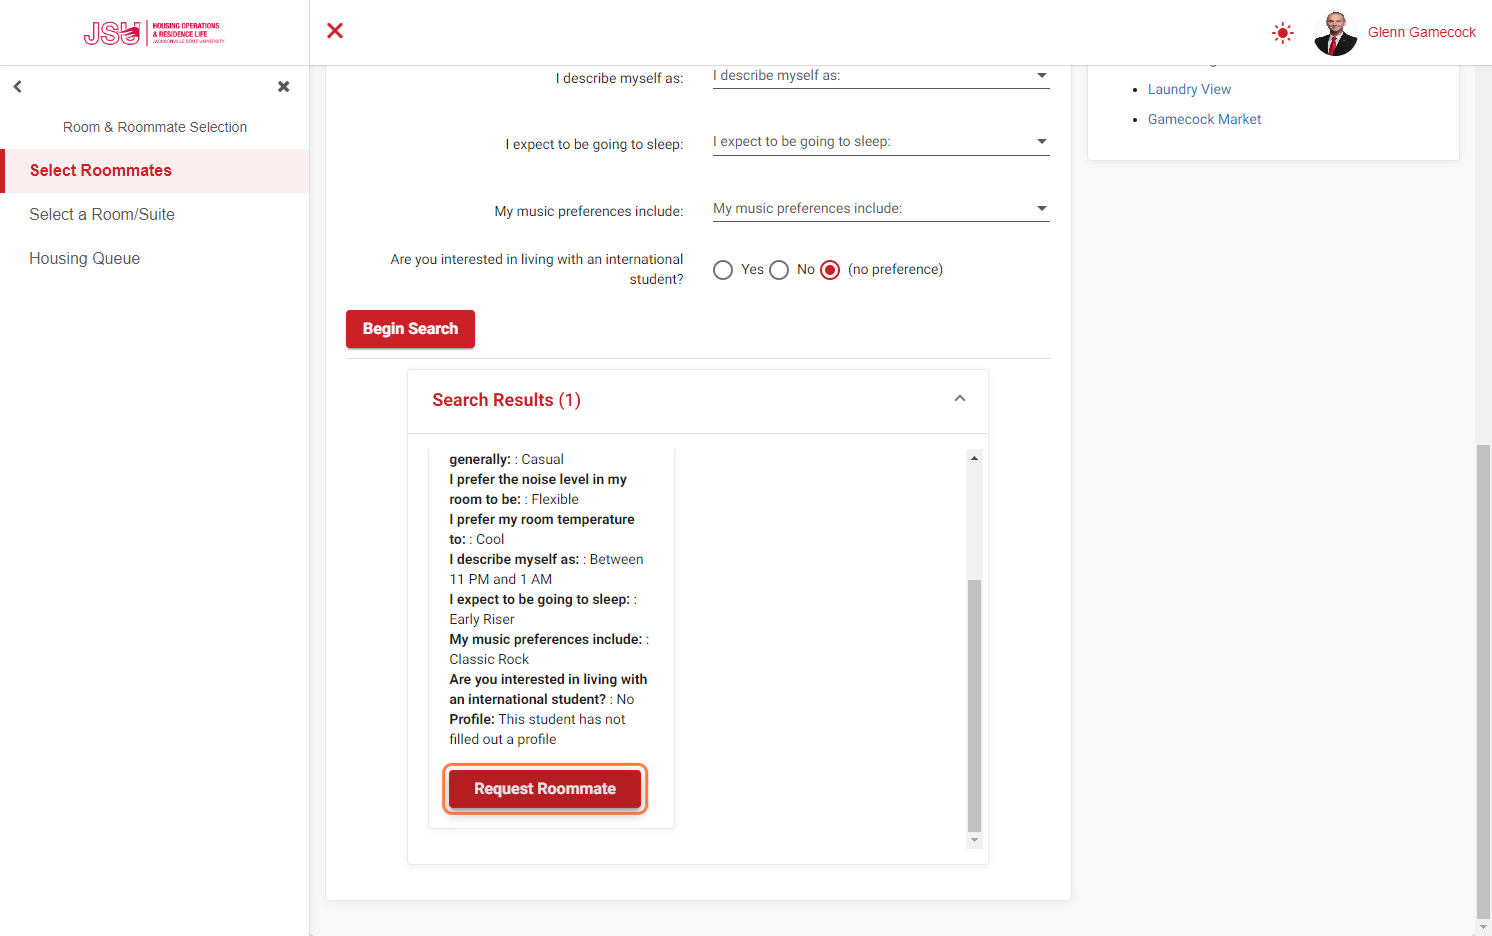Click the 'Classic Rock' music value
Image resolution: width=1492 pixels, height=936 pixels.
click(x=489, y=659)
